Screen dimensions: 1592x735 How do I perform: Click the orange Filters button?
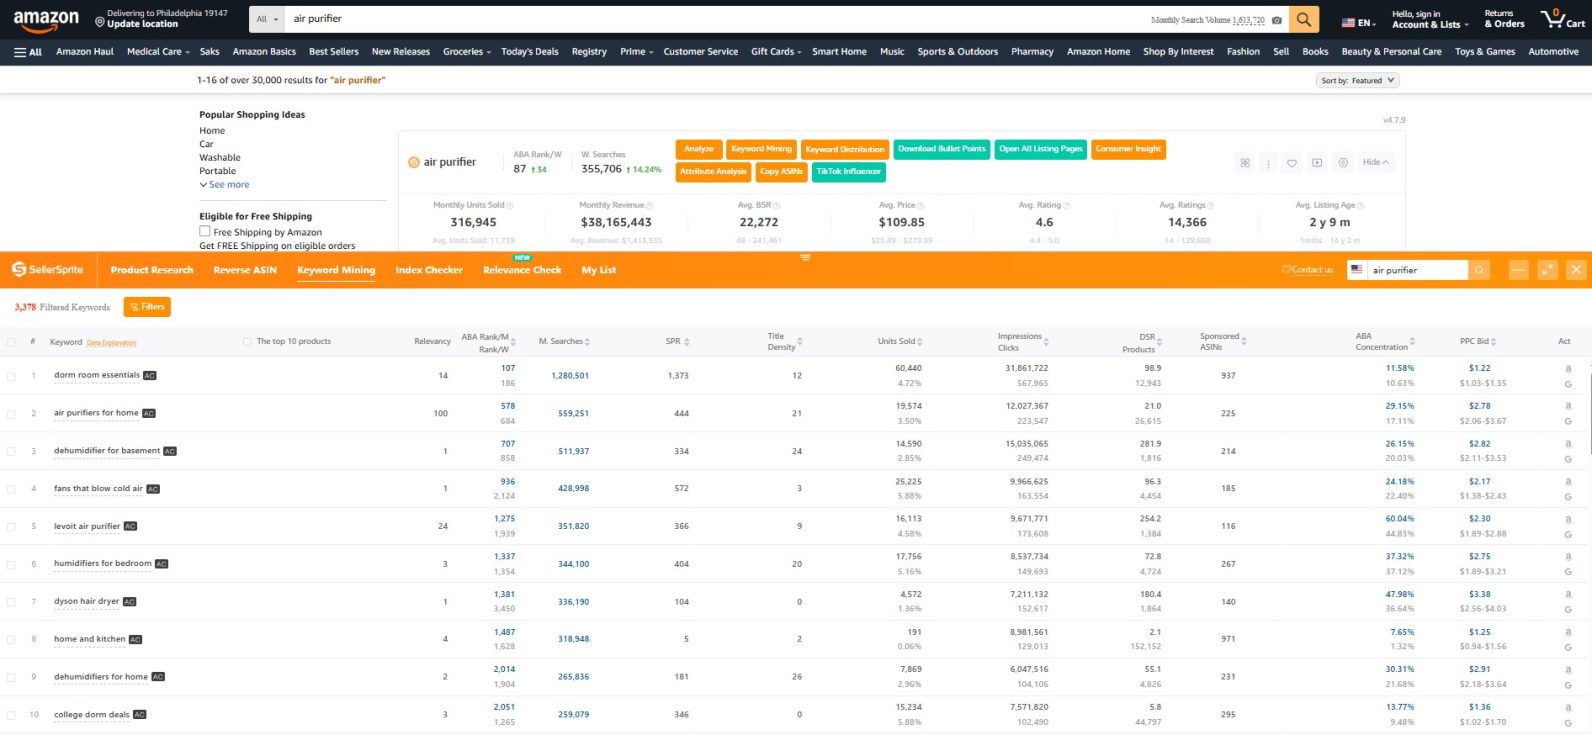click(x=147, y=307)
